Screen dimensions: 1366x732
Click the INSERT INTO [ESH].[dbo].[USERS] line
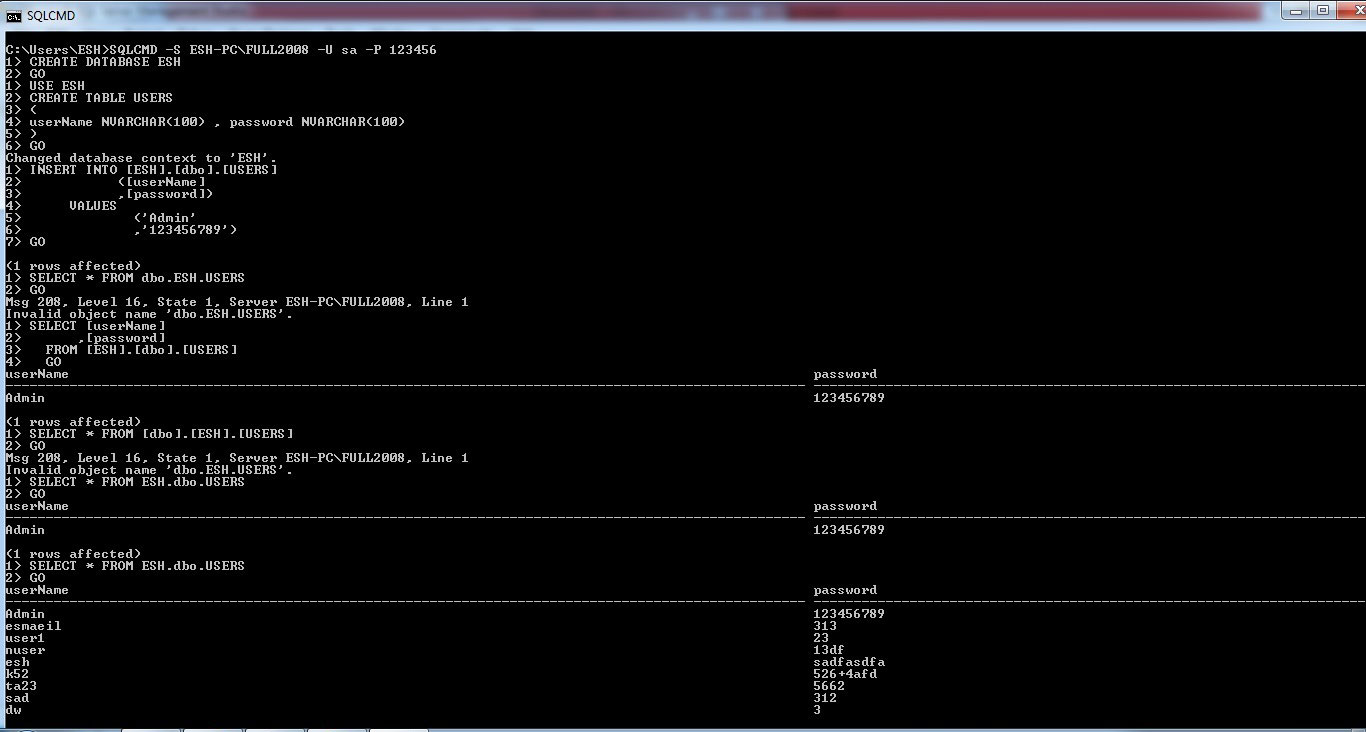152,170
